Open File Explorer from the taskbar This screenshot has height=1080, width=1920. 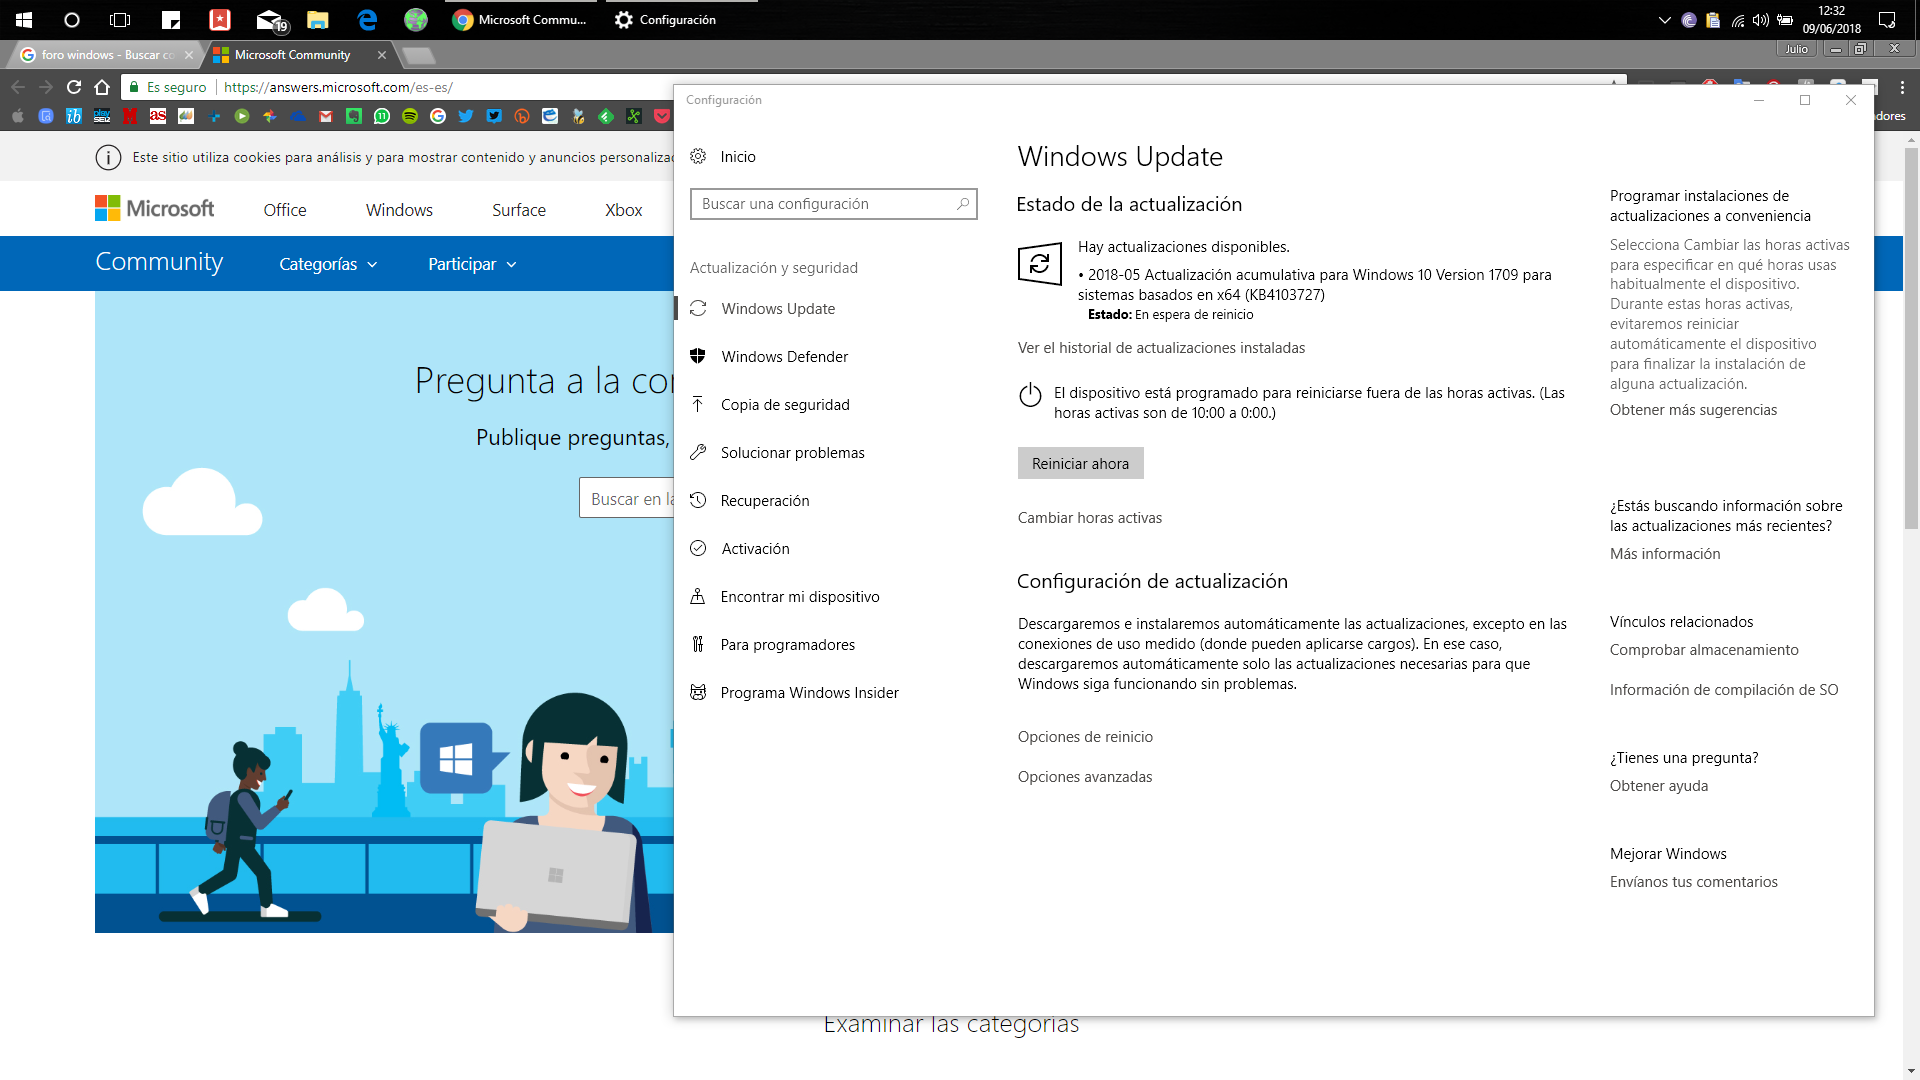pyautogui.click(x=318, y=20)
